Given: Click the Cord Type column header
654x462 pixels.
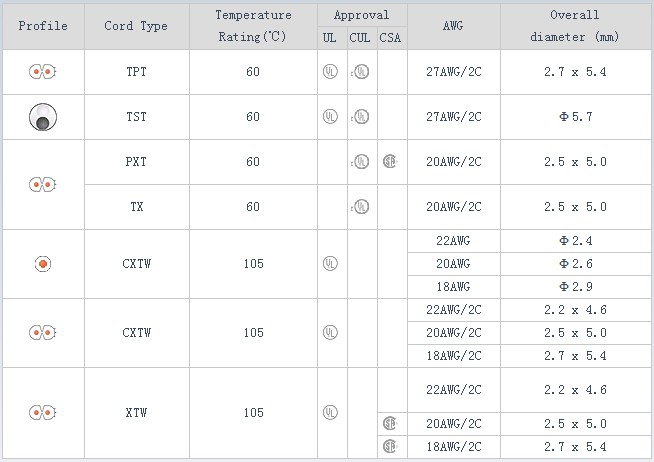Looking at the screenshot, I should (x=136, y=26).
